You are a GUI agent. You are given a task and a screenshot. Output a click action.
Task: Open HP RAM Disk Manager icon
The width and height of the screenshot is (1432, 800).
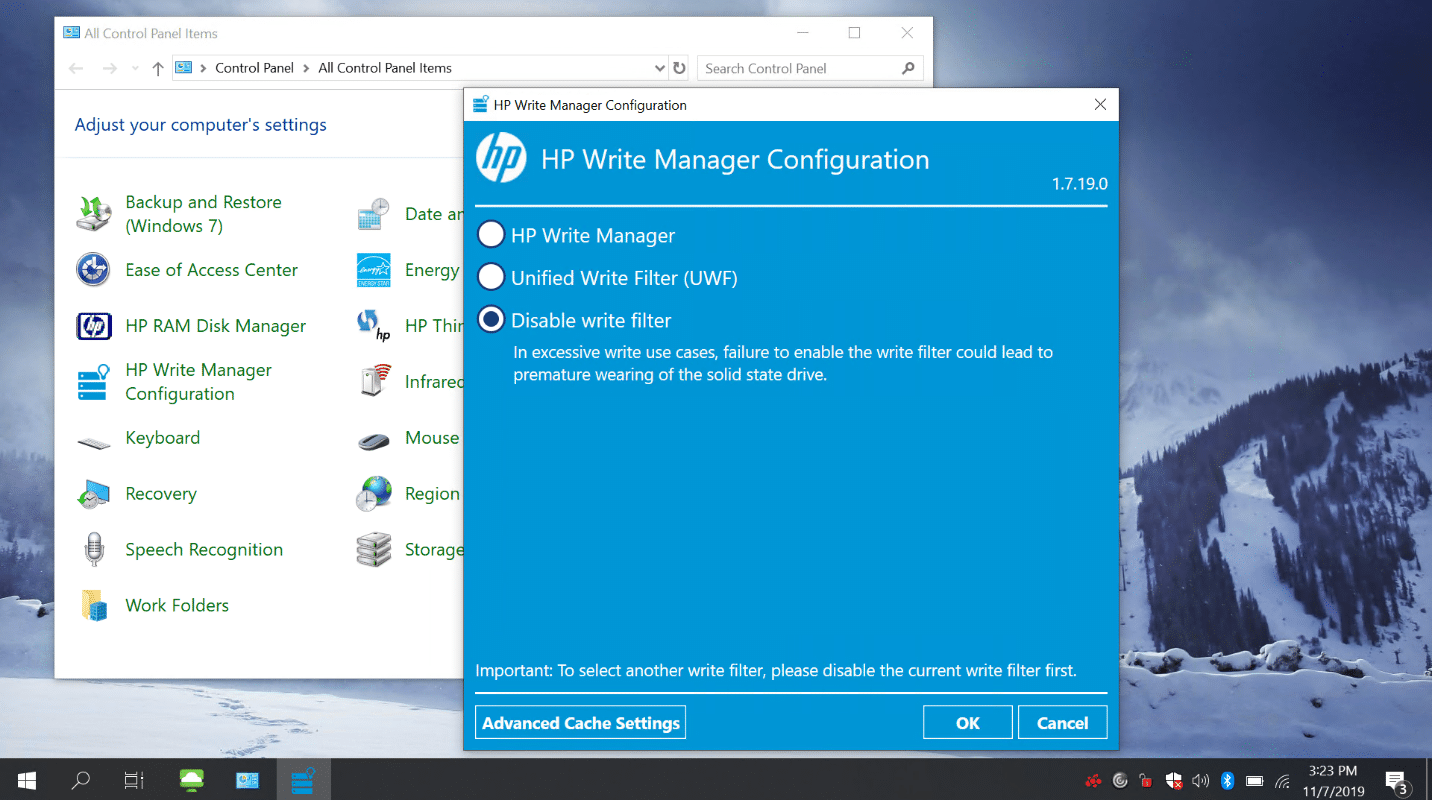click(94, 326)
